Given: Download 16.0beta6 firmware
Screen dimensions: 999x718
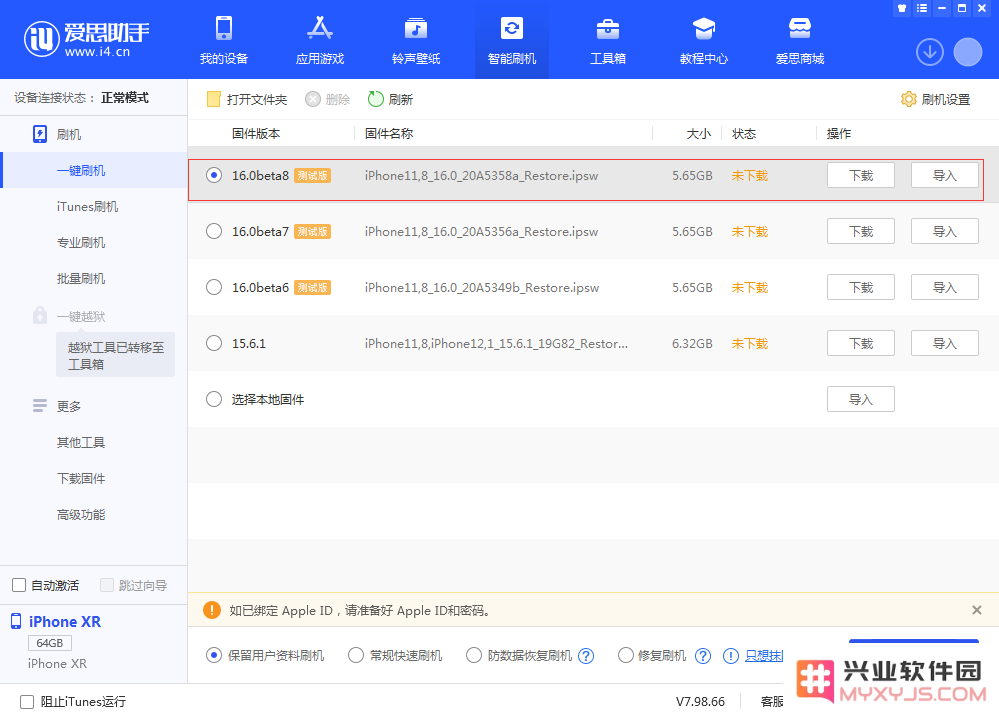Looking at the screenshot, I should point(861,287).
